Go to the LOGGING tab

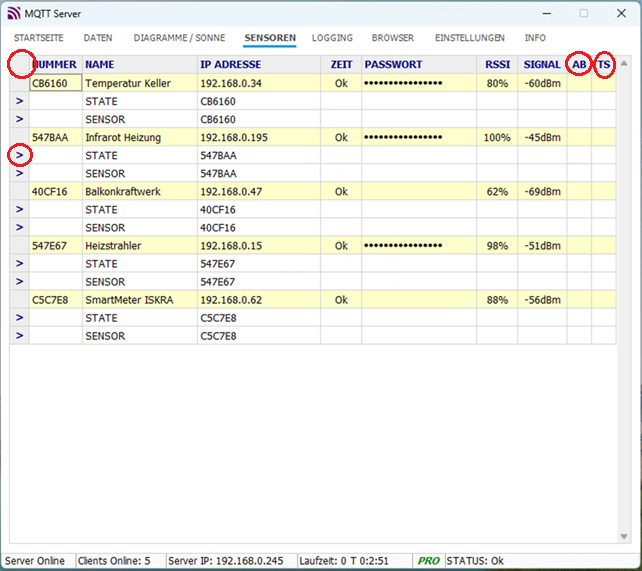click(332, 38)
